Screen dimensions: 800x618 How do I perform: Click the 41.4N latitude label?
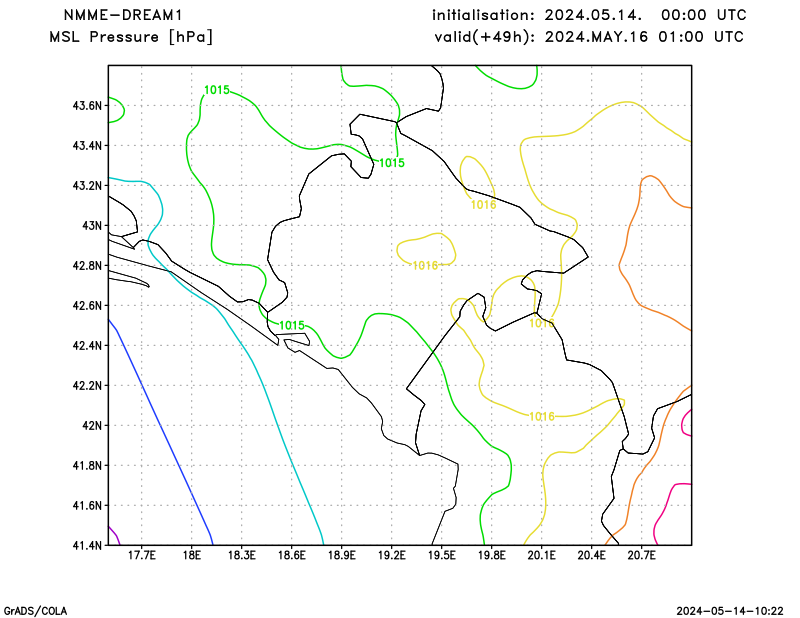87,545
